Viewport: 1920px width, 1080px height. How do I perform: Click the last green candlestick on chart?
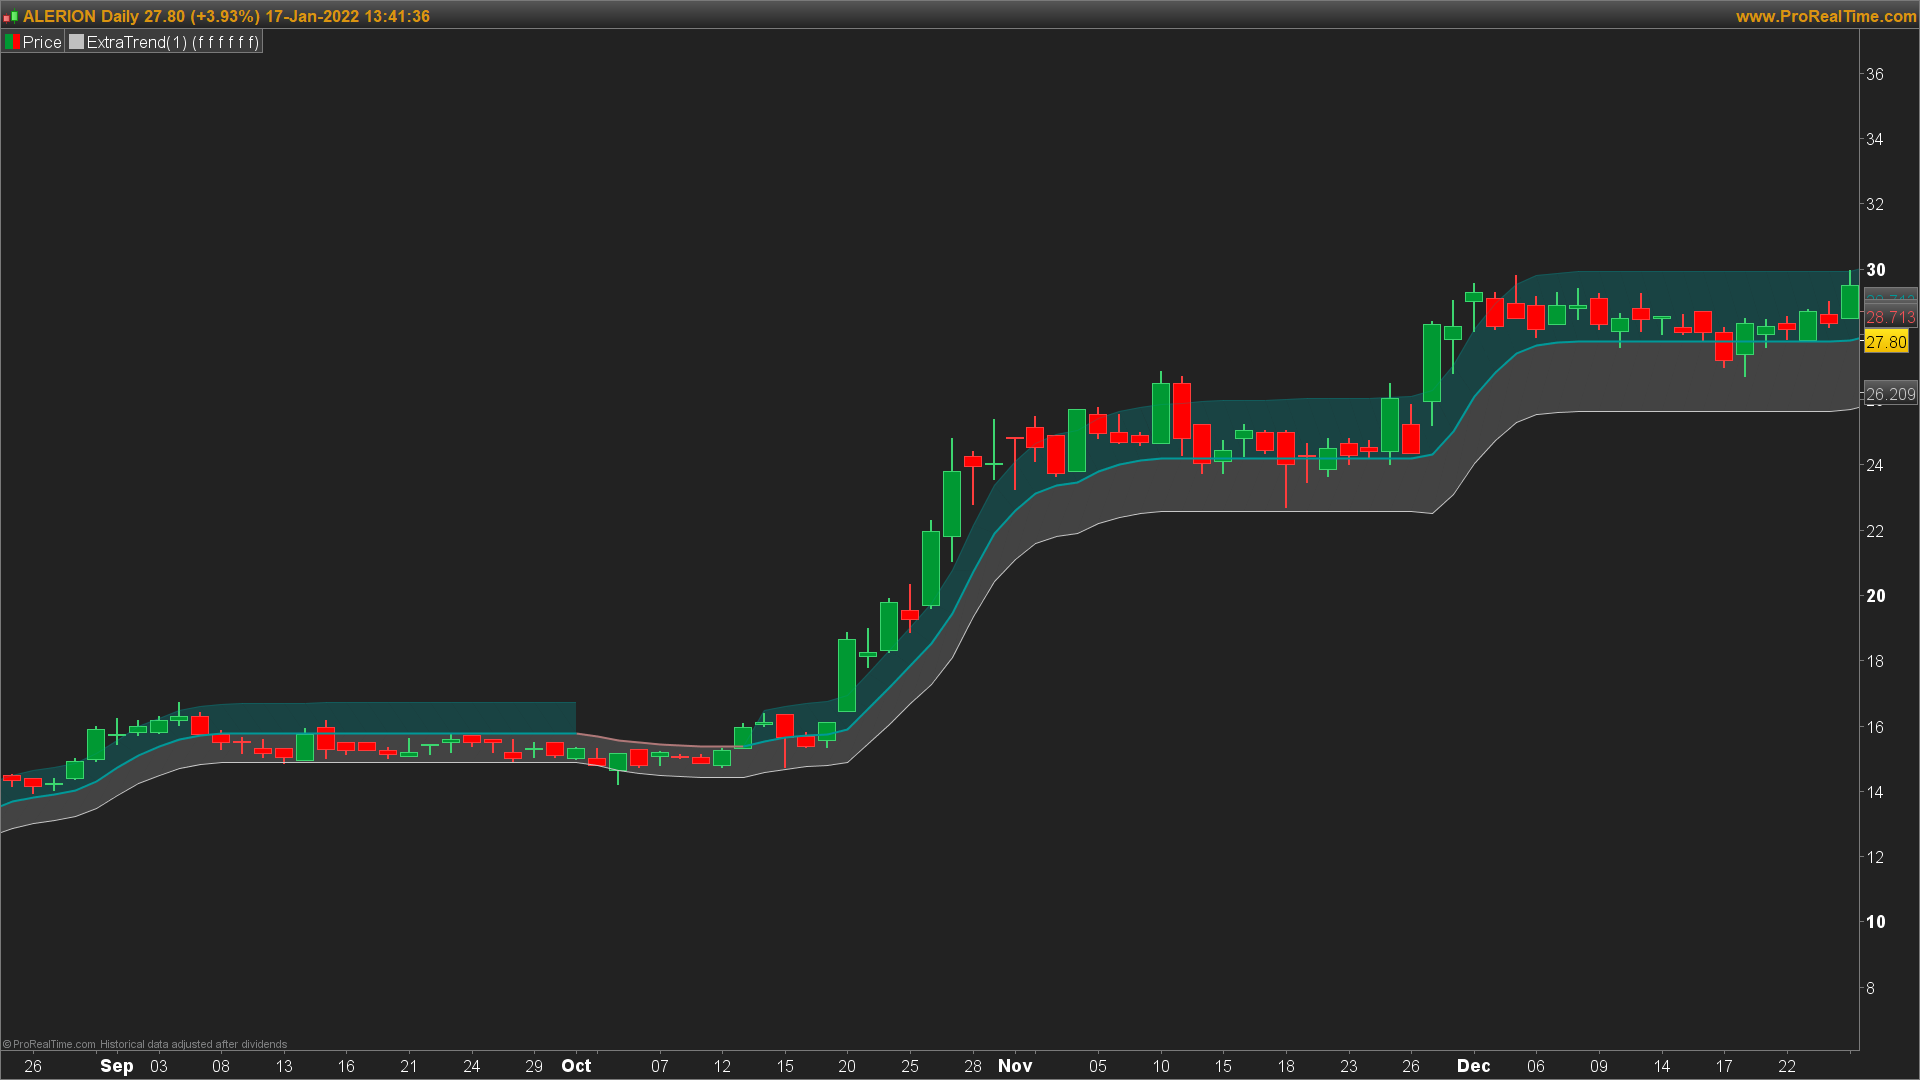pyautogui.click(x=1850, y=302)
